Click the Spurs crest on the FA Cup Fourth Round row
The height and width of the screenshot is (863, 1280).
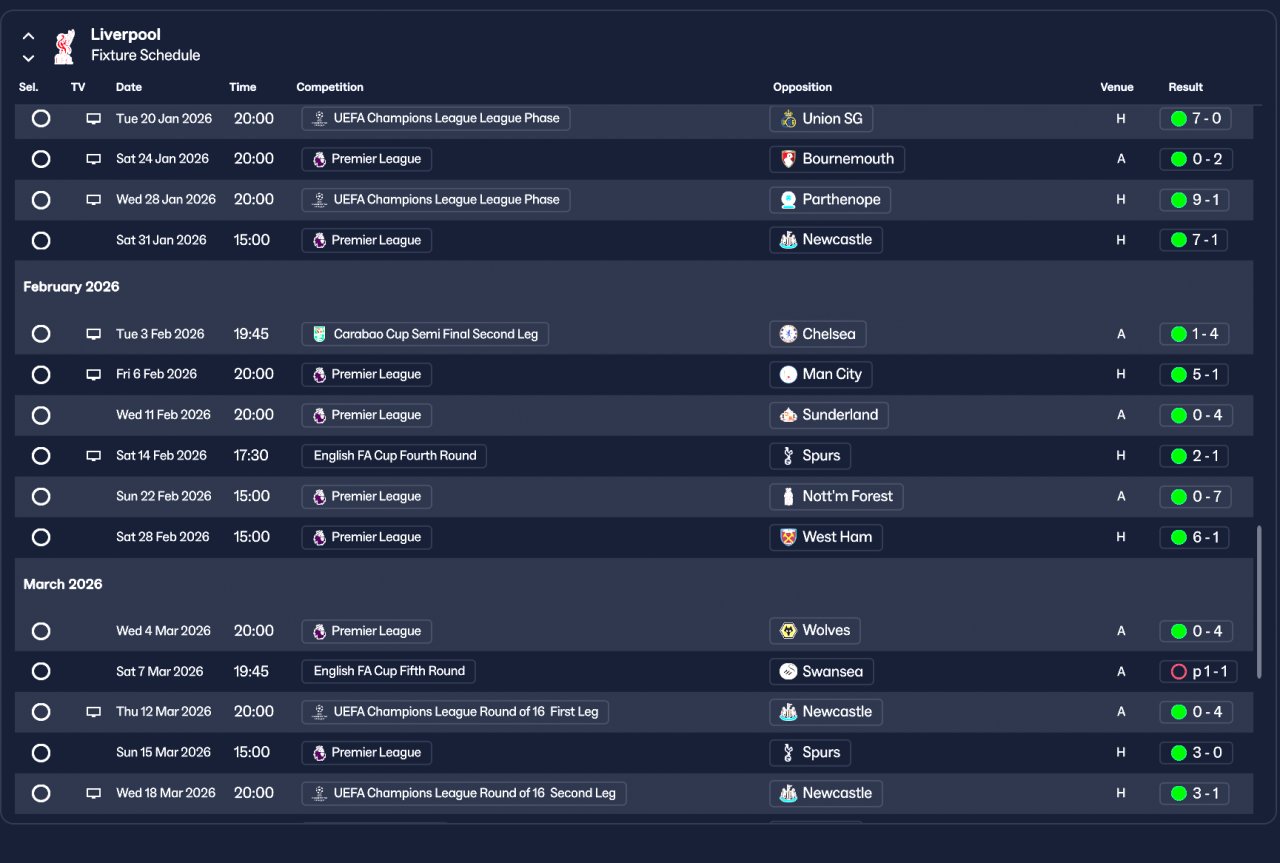pyautogui.click(x=788, y=456)
